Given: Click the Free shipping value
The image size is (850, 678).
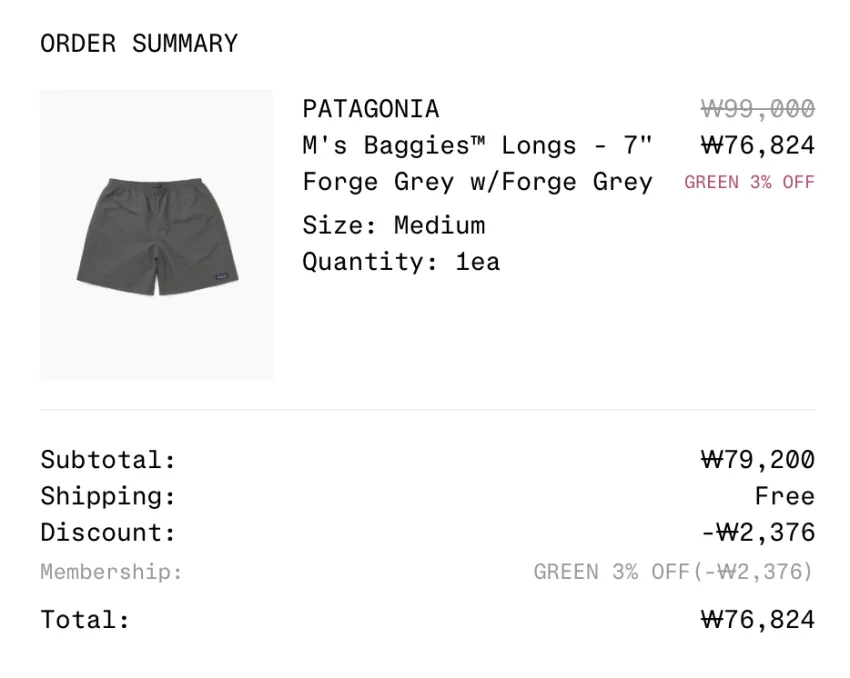Looking at the screenshot, I should coord(785,496).
